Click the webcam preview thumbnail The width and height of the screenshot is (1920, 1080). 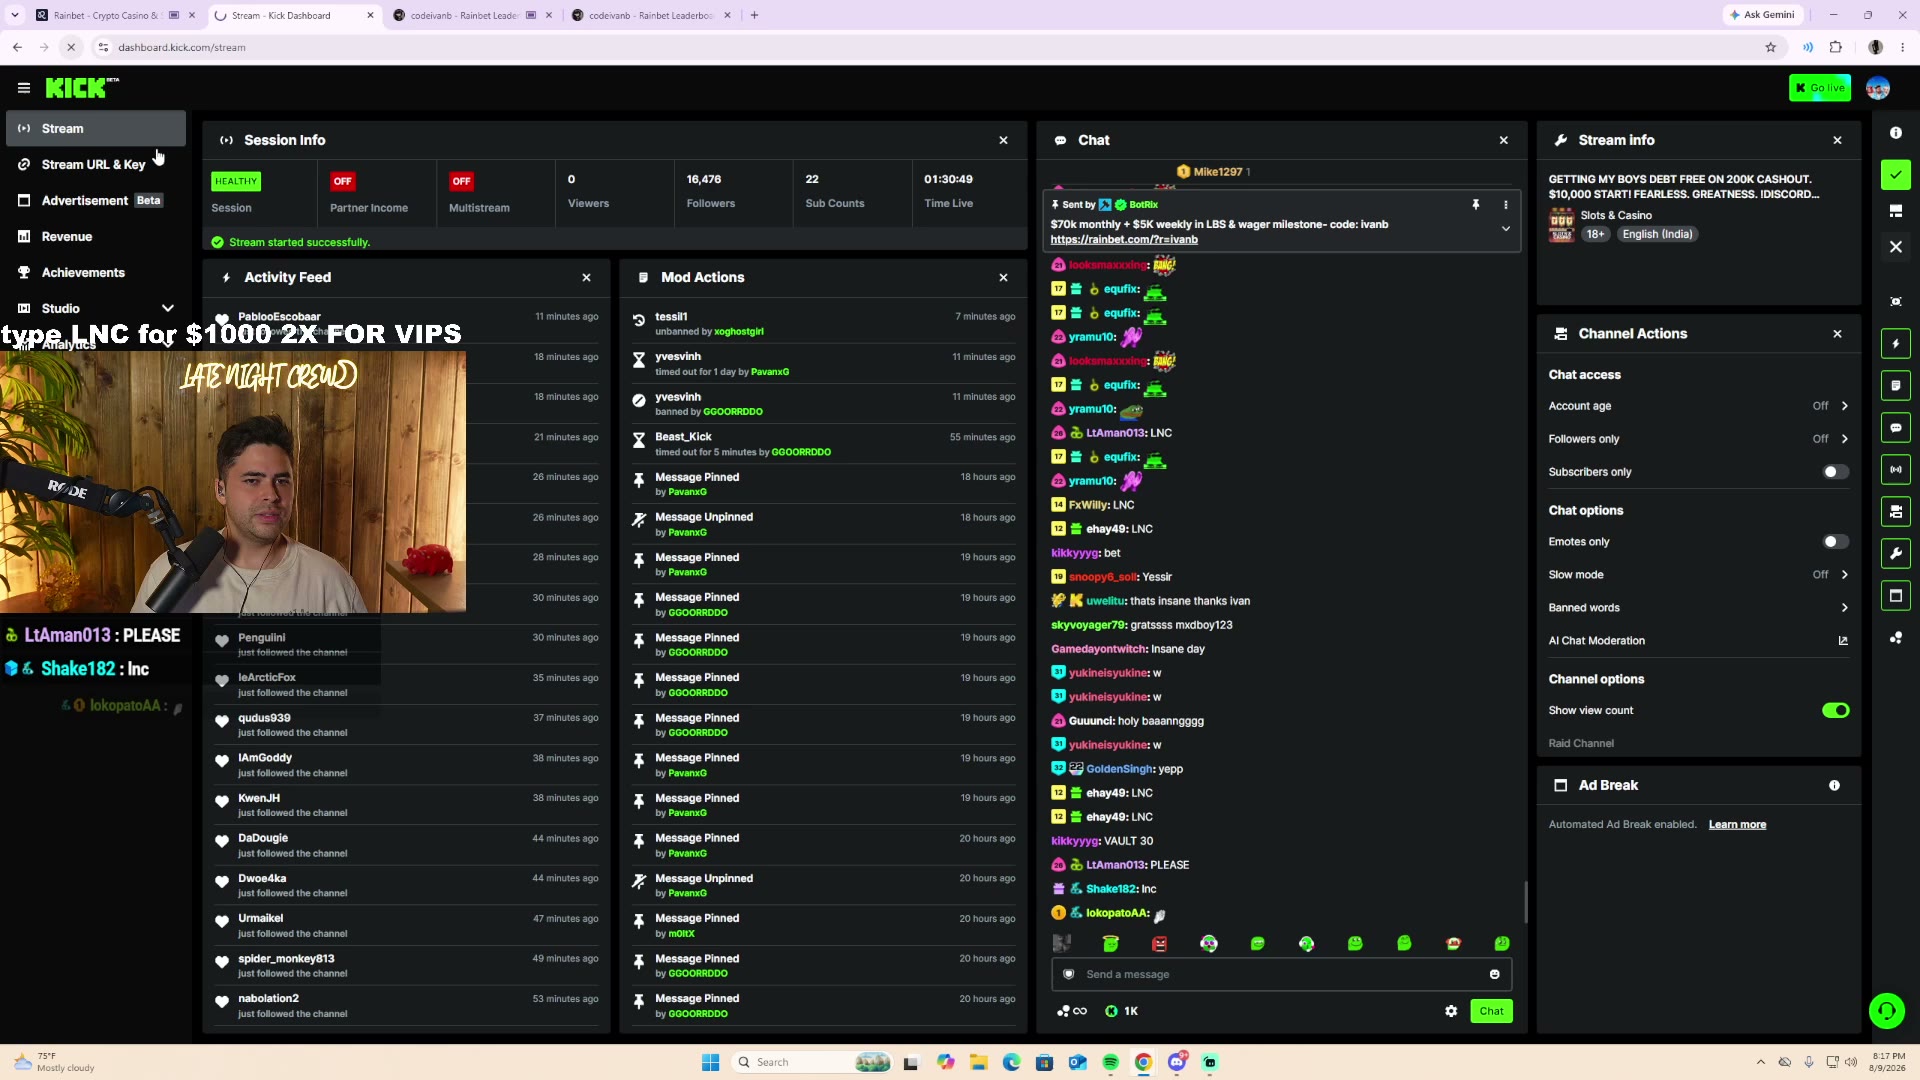(x=233, y=481)
